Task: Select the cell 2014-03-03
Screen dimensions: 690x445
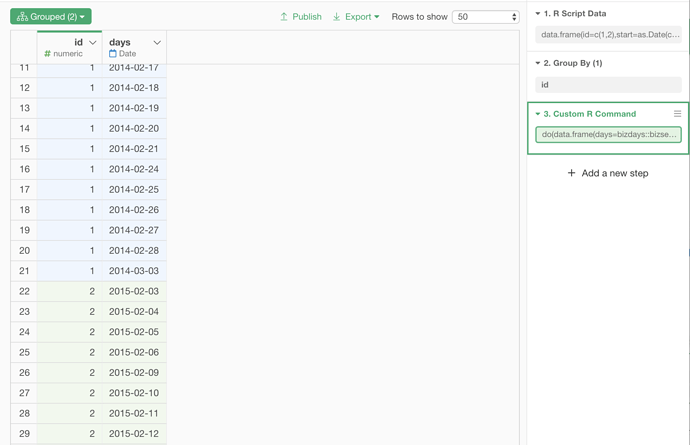Action: click(134, 271)
